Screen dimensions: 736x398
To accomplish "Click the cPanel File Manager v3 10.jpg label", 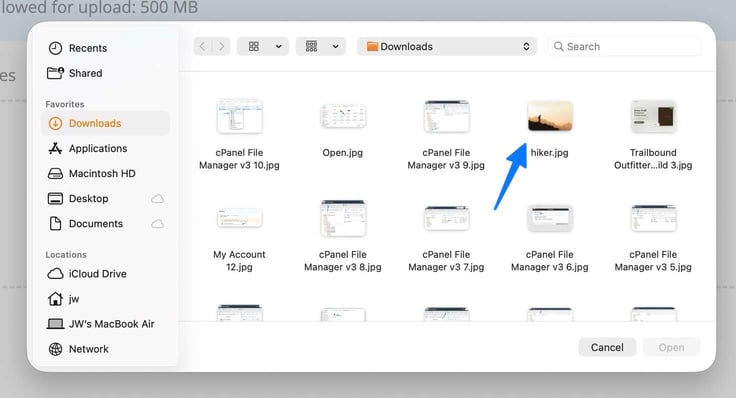I will click(x=239, y=159).
